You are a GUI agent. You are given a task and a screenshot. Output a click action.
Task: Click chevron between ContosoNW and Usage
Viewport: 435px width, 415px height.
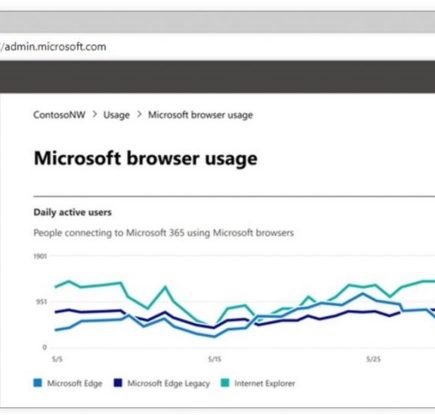(95, 115)
